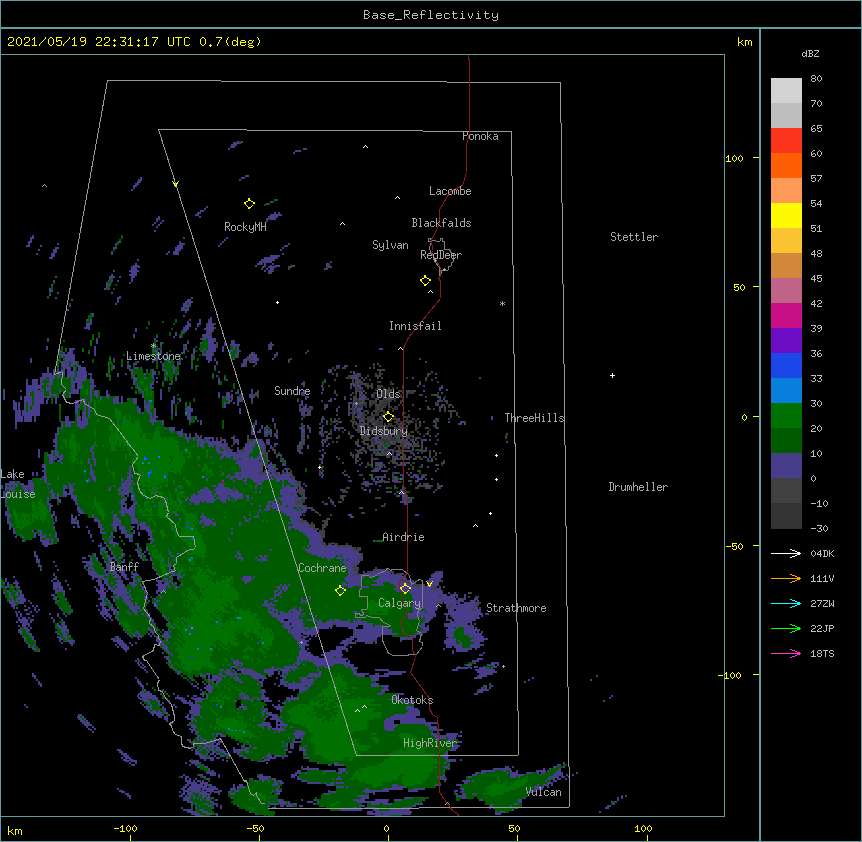
Task: Click the ThreeHills city label
Action: point(534,418)
